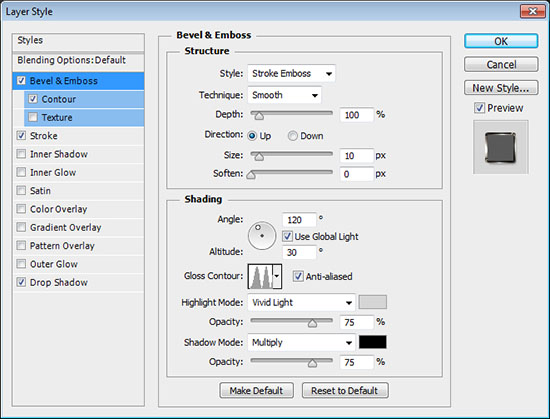Uncheck the Use Global Light option
Screen dimensions: 550x419
coord(287,236)
